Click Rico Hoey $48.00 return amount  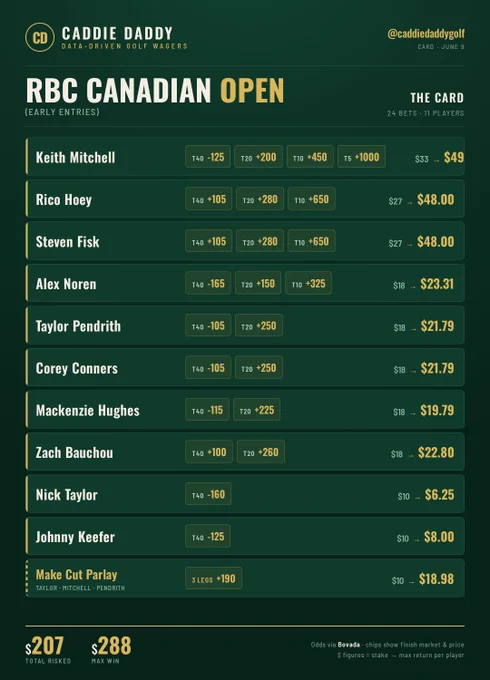435,199
